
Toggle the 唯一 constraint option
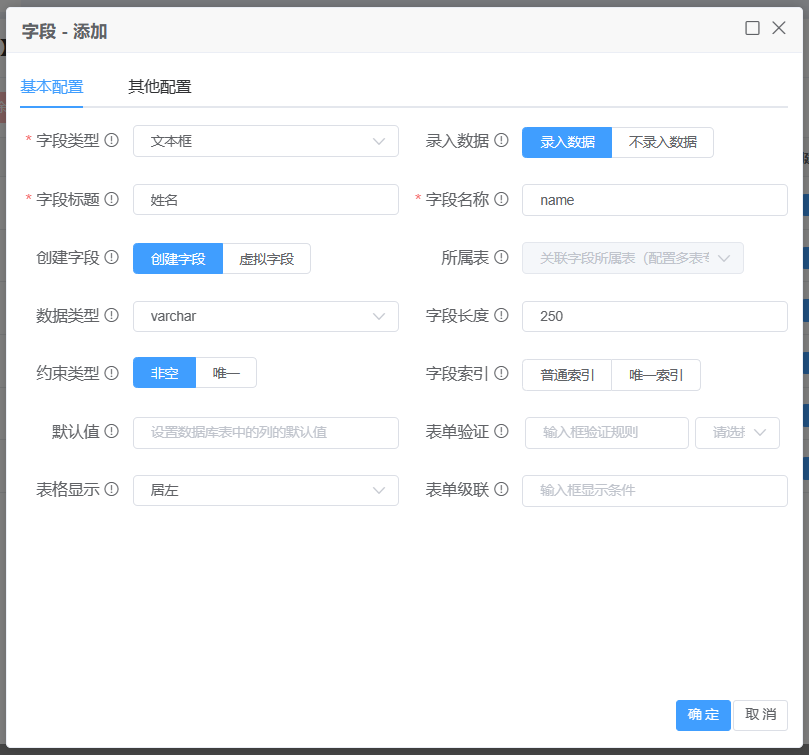click(x=226, y=374)
